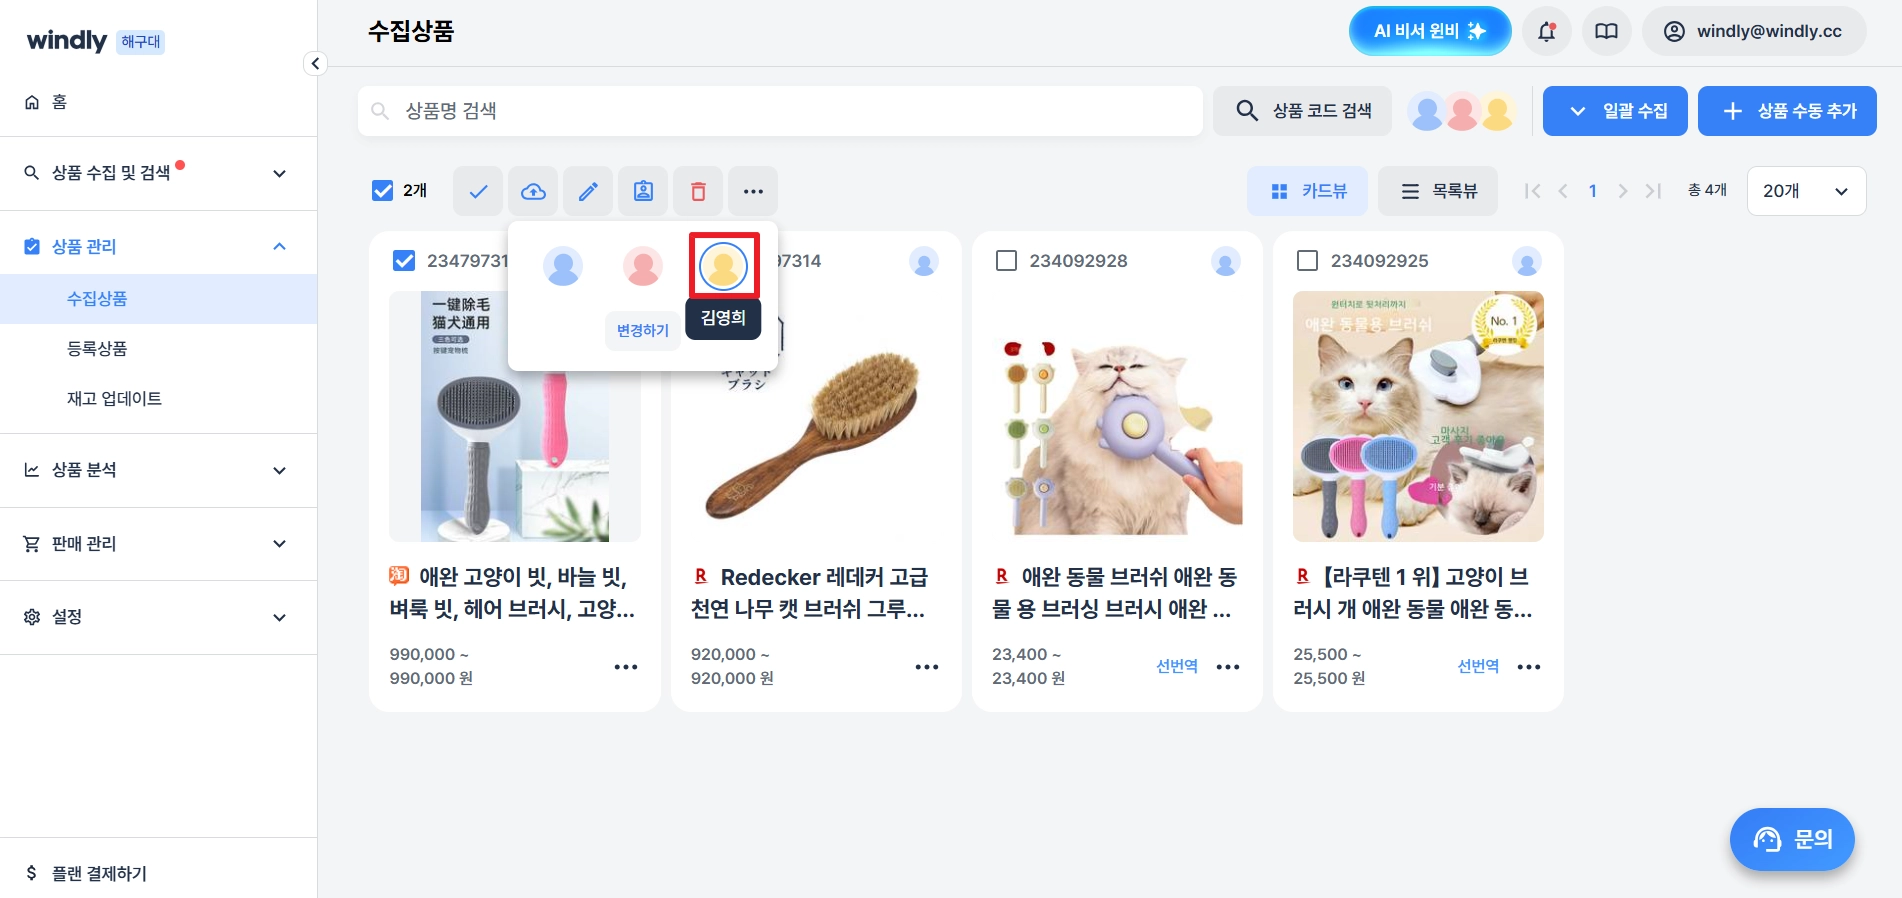Switch to 목록뷰 view
This screenshot has width=1902, height=898.
click(1438, 191)
